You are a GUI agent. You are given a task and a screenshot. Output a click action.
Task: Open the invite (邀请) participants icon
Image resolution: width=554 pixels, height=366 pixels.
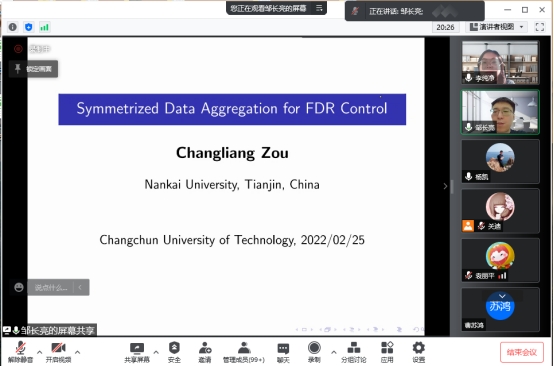[x=205, y=352]
